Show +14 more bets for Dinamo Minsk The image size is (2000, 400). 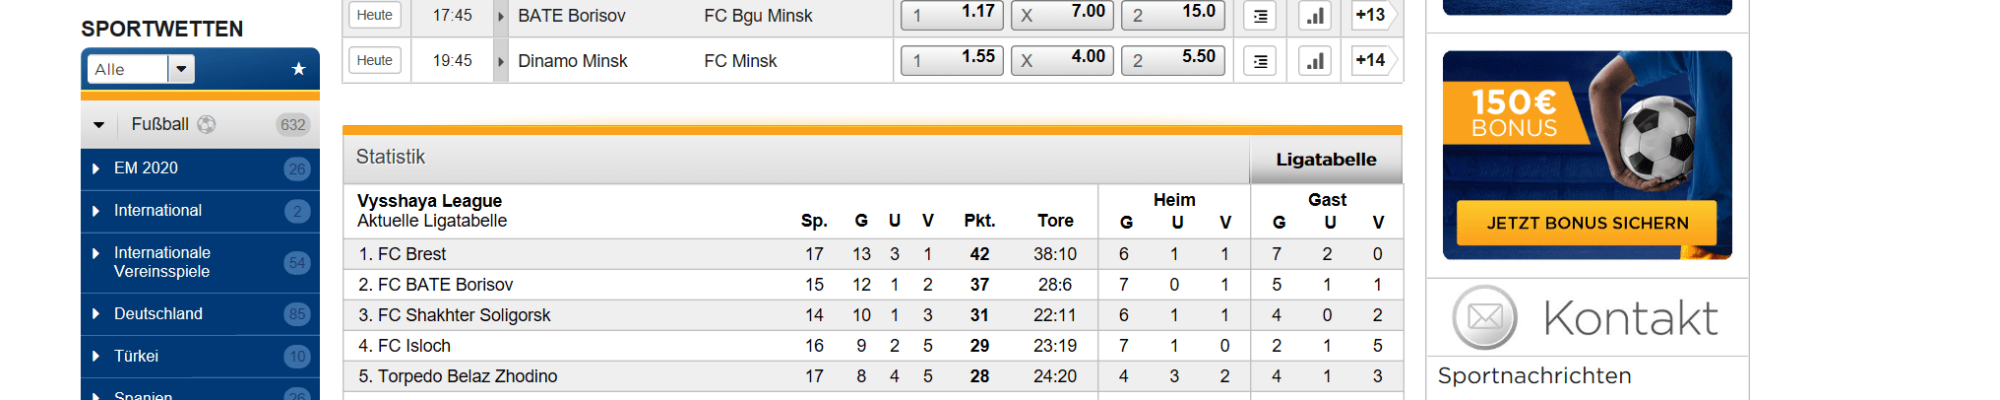point(1370,60)
